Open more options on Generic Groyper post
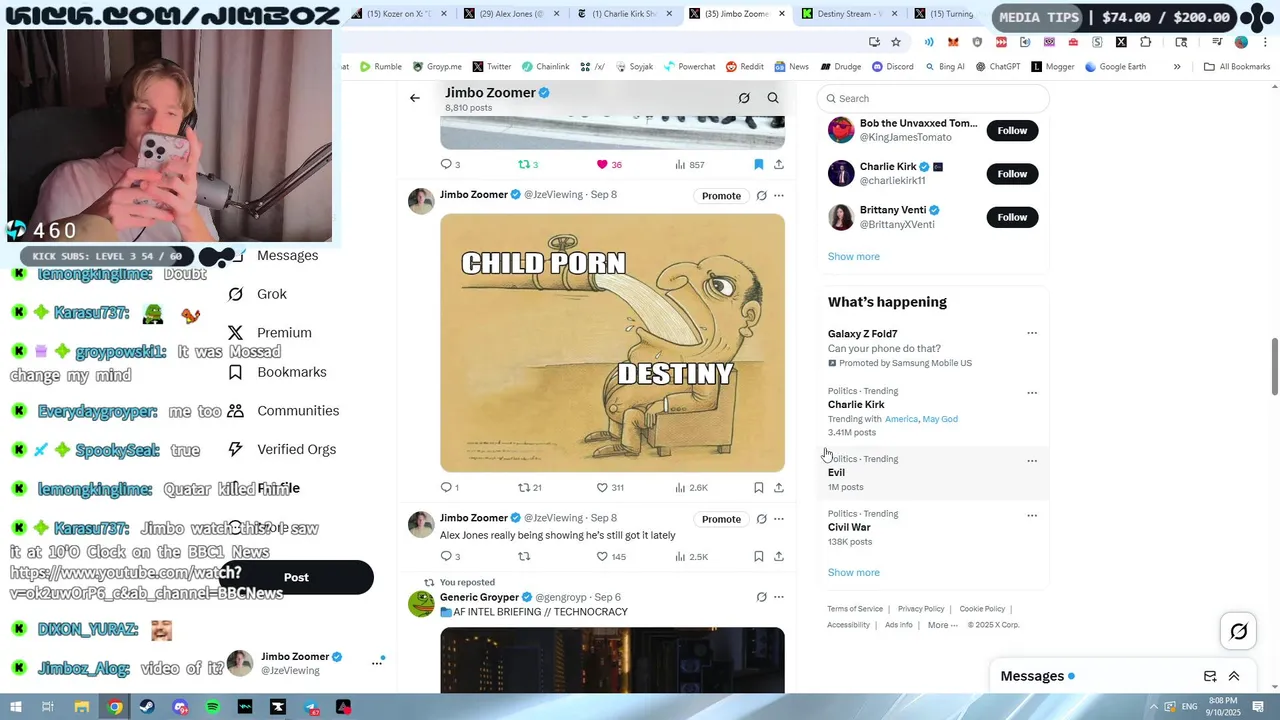The image size is (1280, 720). 779,597
